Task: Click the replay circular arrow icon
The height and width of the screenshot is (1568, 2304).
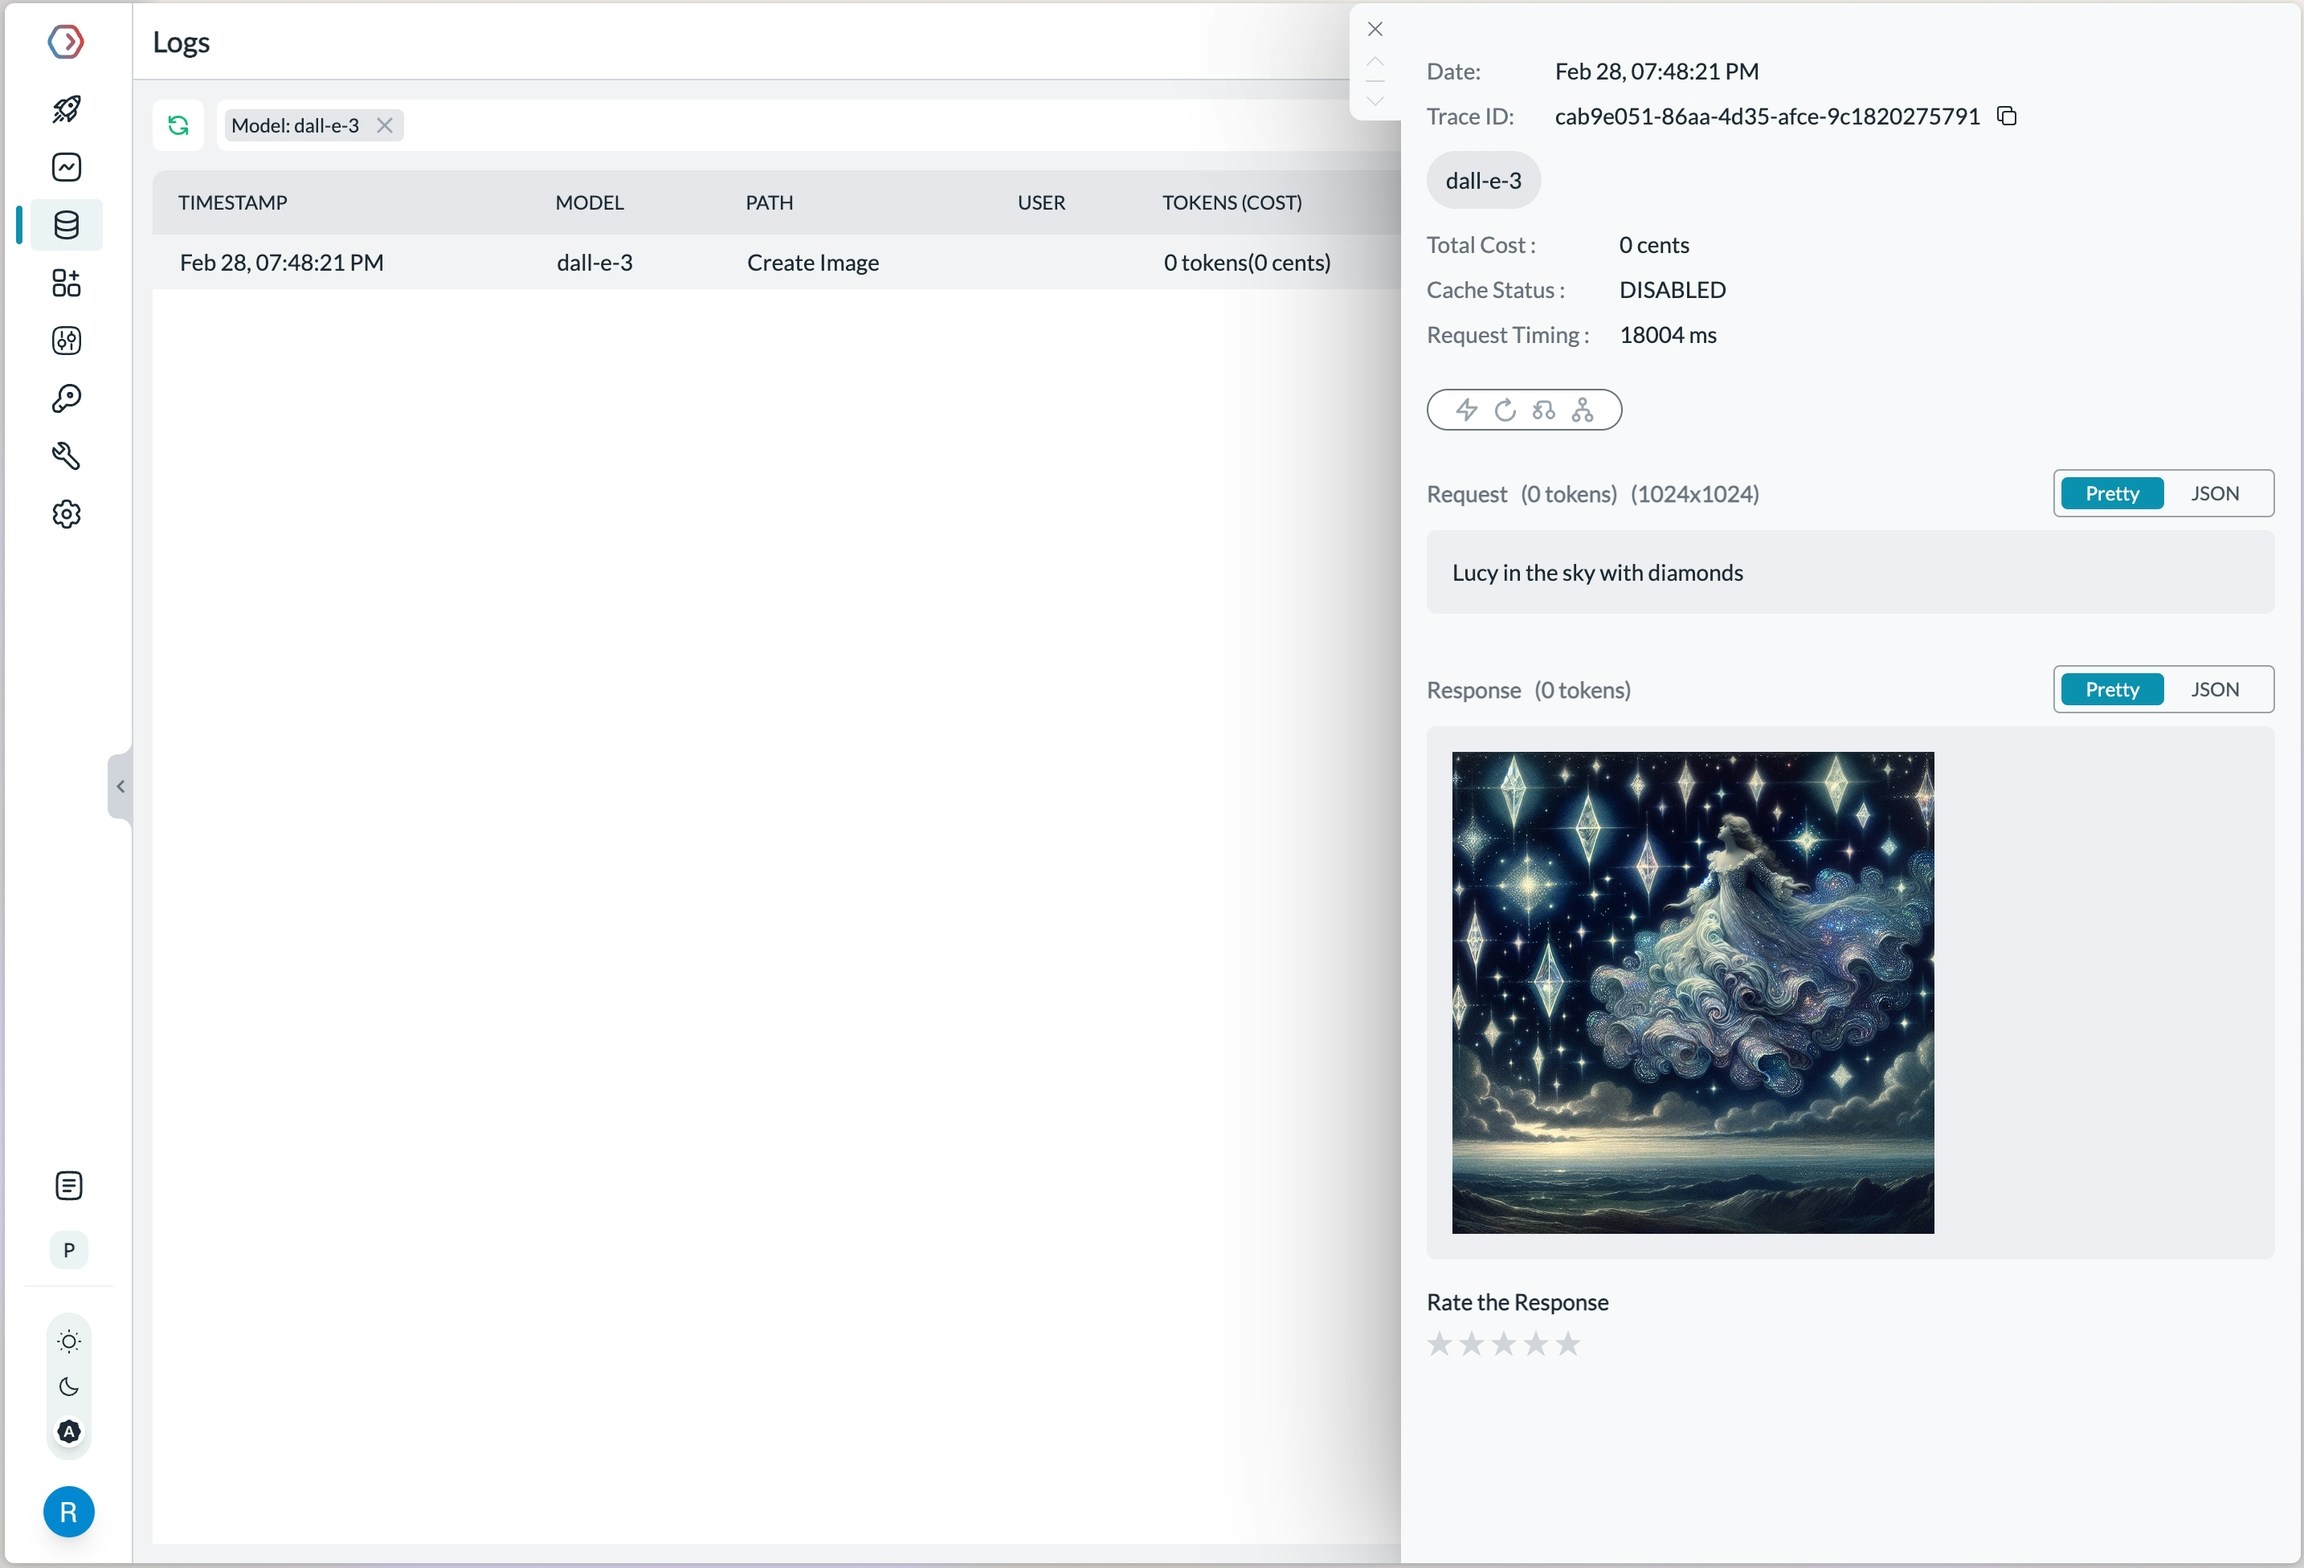Action: point(1504,410)
